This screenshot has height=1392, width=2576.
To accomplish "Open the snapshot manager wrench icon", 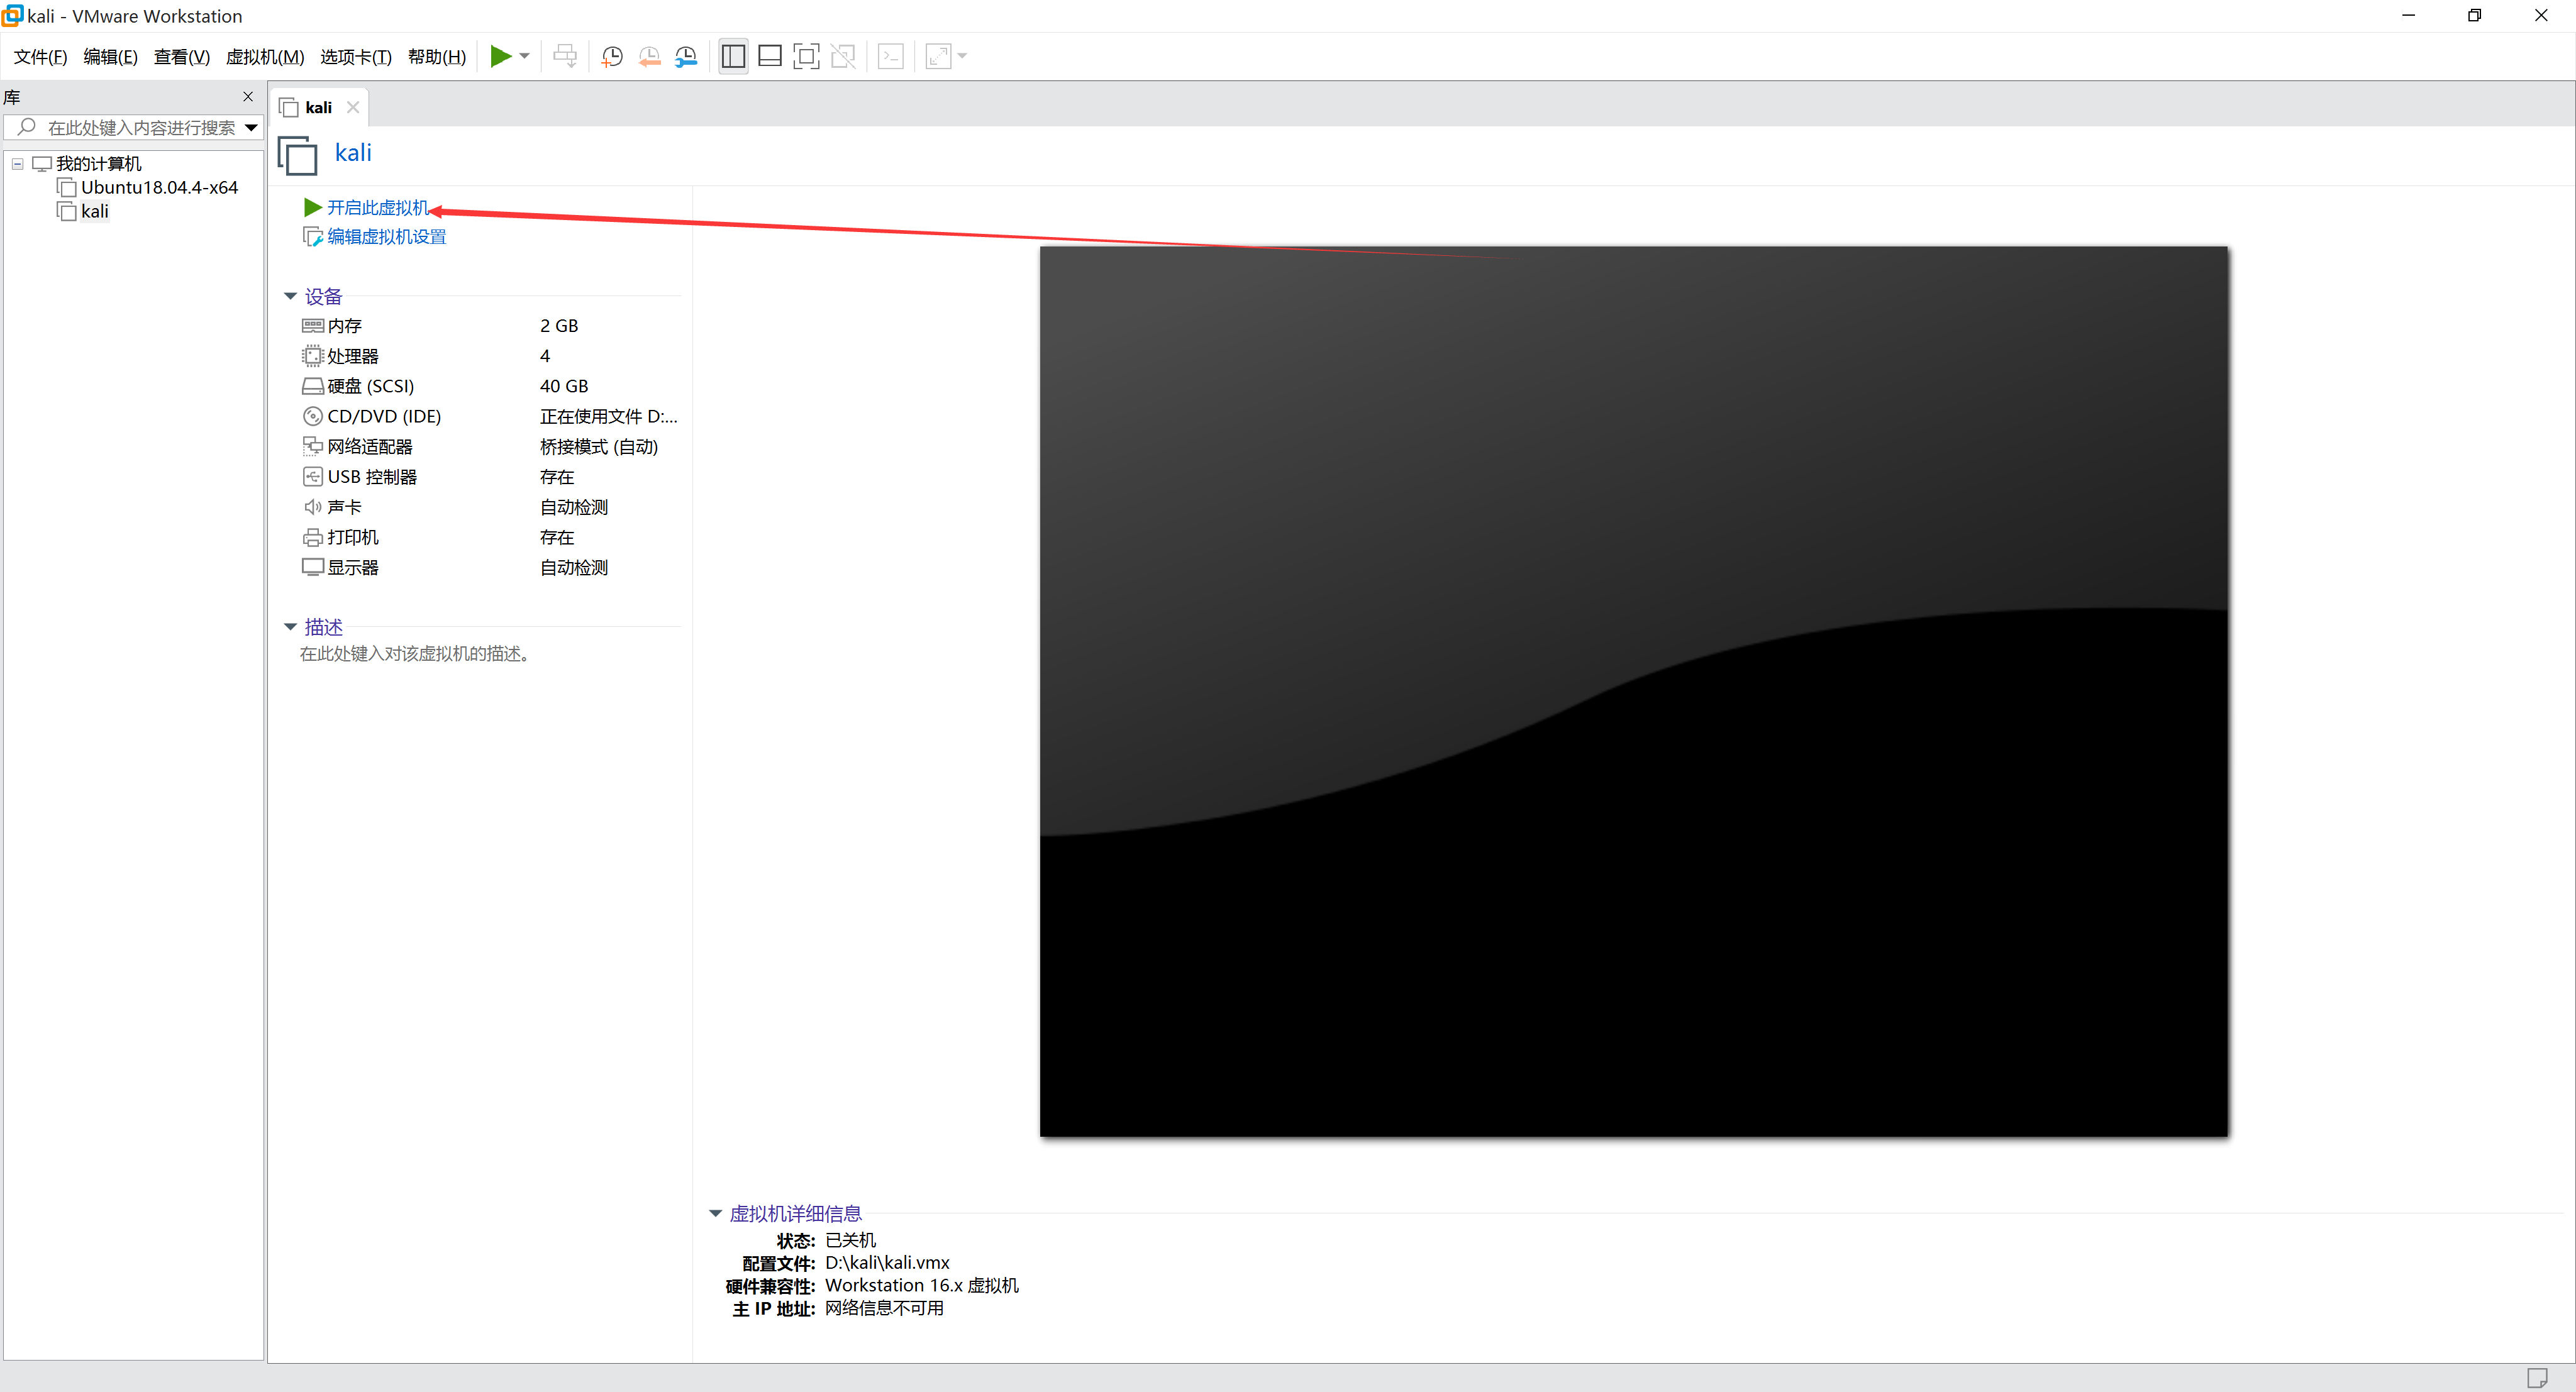I will click(x=686, y=56).
